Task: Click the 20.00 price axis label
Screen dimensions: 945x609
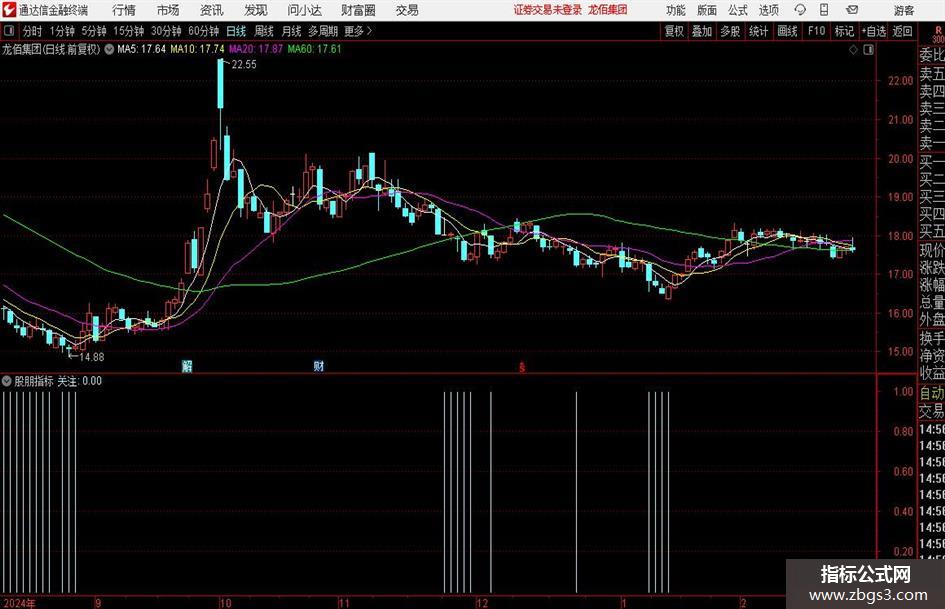Action: coord(900,159)
